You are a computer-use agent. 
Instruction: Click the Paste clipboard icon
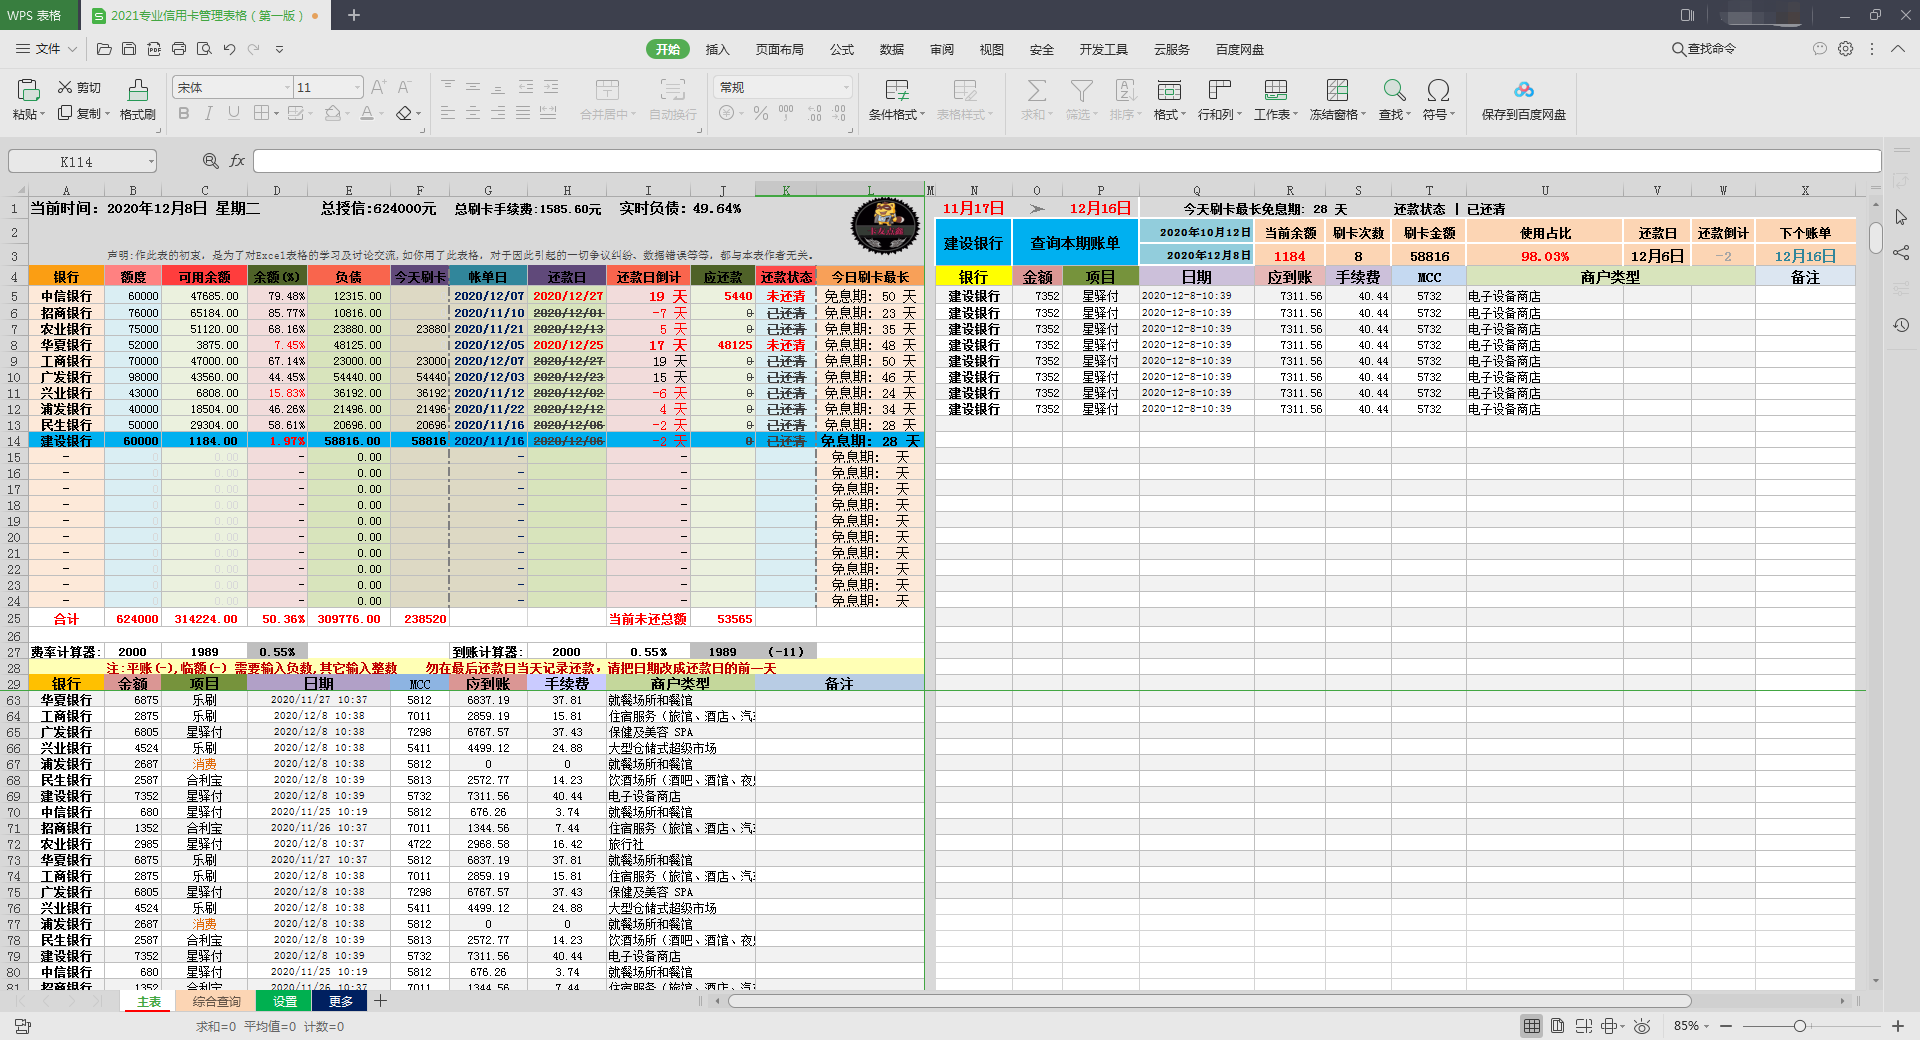(x=28, y=91)
